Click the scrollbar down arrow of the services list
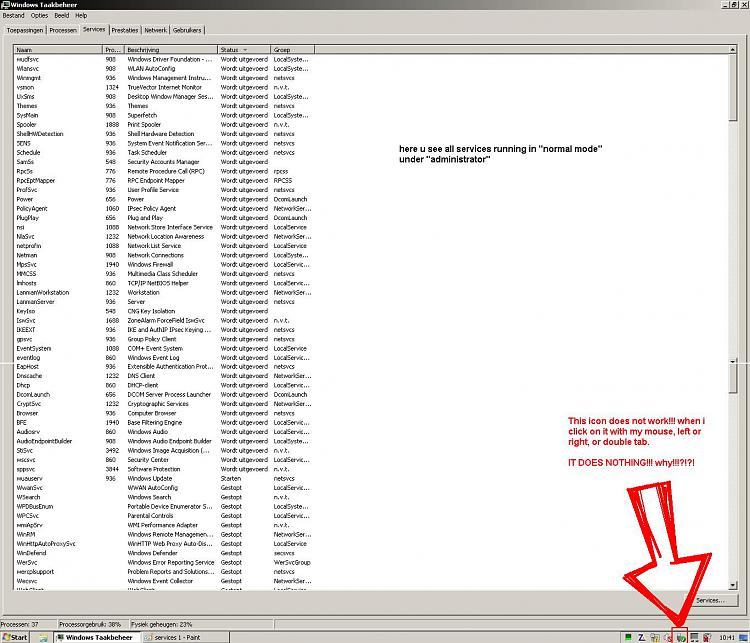The width and height of the screenshot is (750, 643). (x=733, y=585)
